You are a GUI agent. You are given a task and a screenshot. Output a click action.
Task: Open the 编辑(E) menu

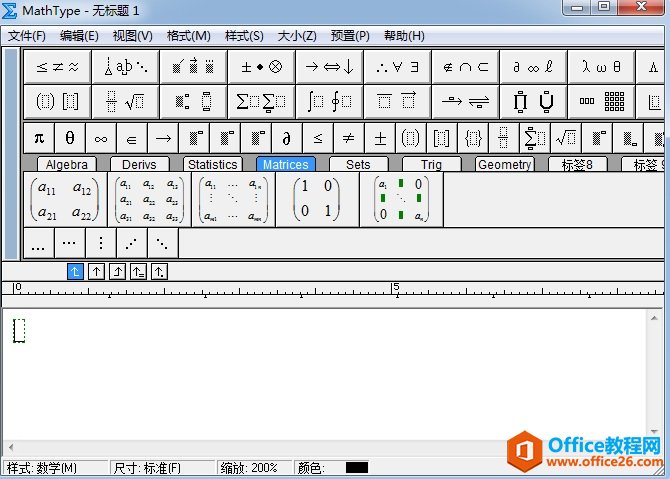point(79,36)
